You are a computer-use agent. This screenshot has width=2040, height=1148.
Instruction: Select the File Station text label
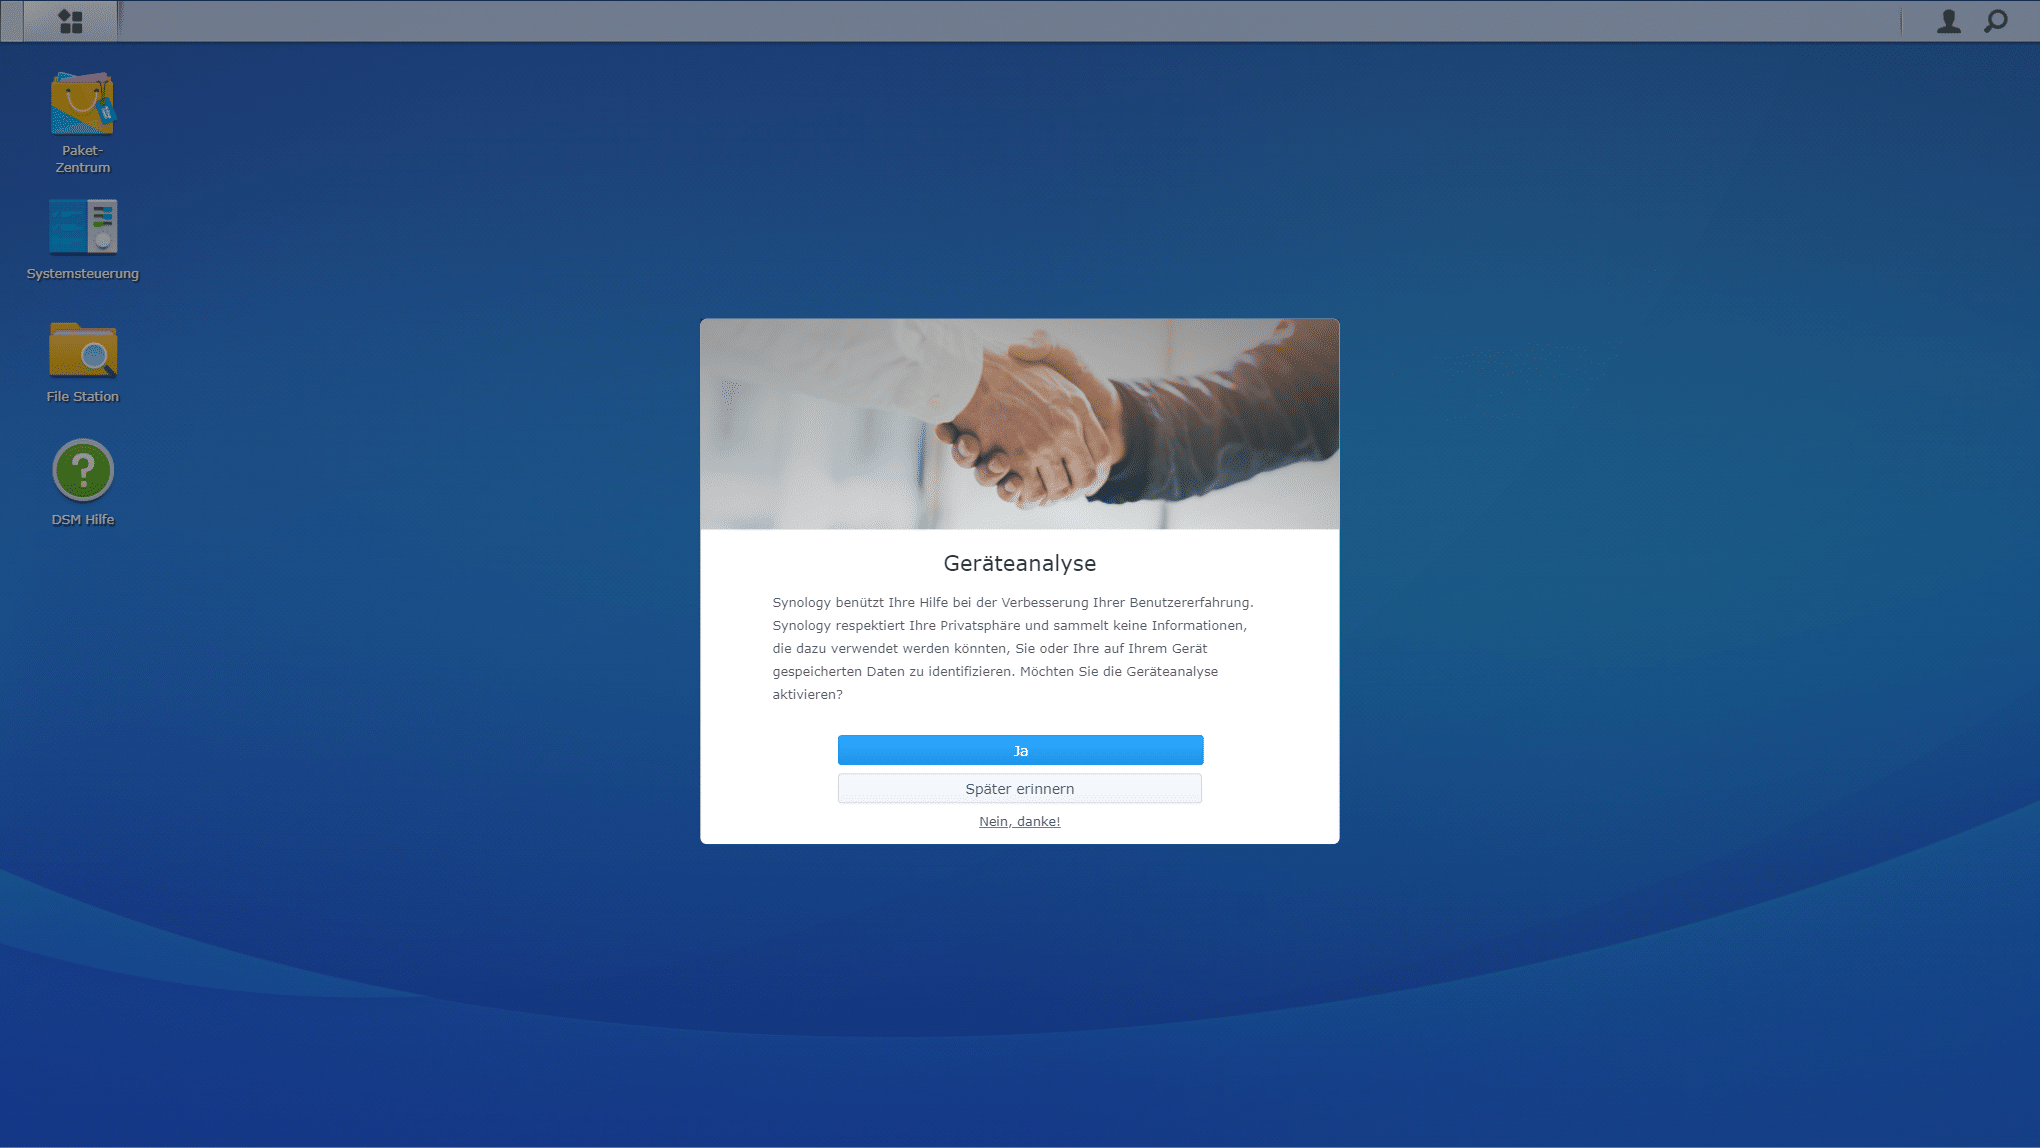pyautogui.click(x=82, y=396)
